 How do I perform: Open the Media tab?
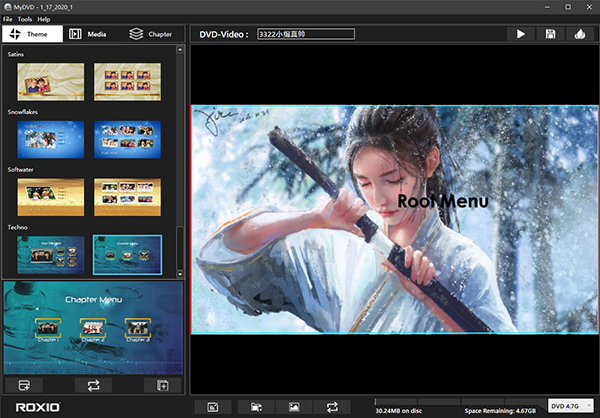coord(92,34)
